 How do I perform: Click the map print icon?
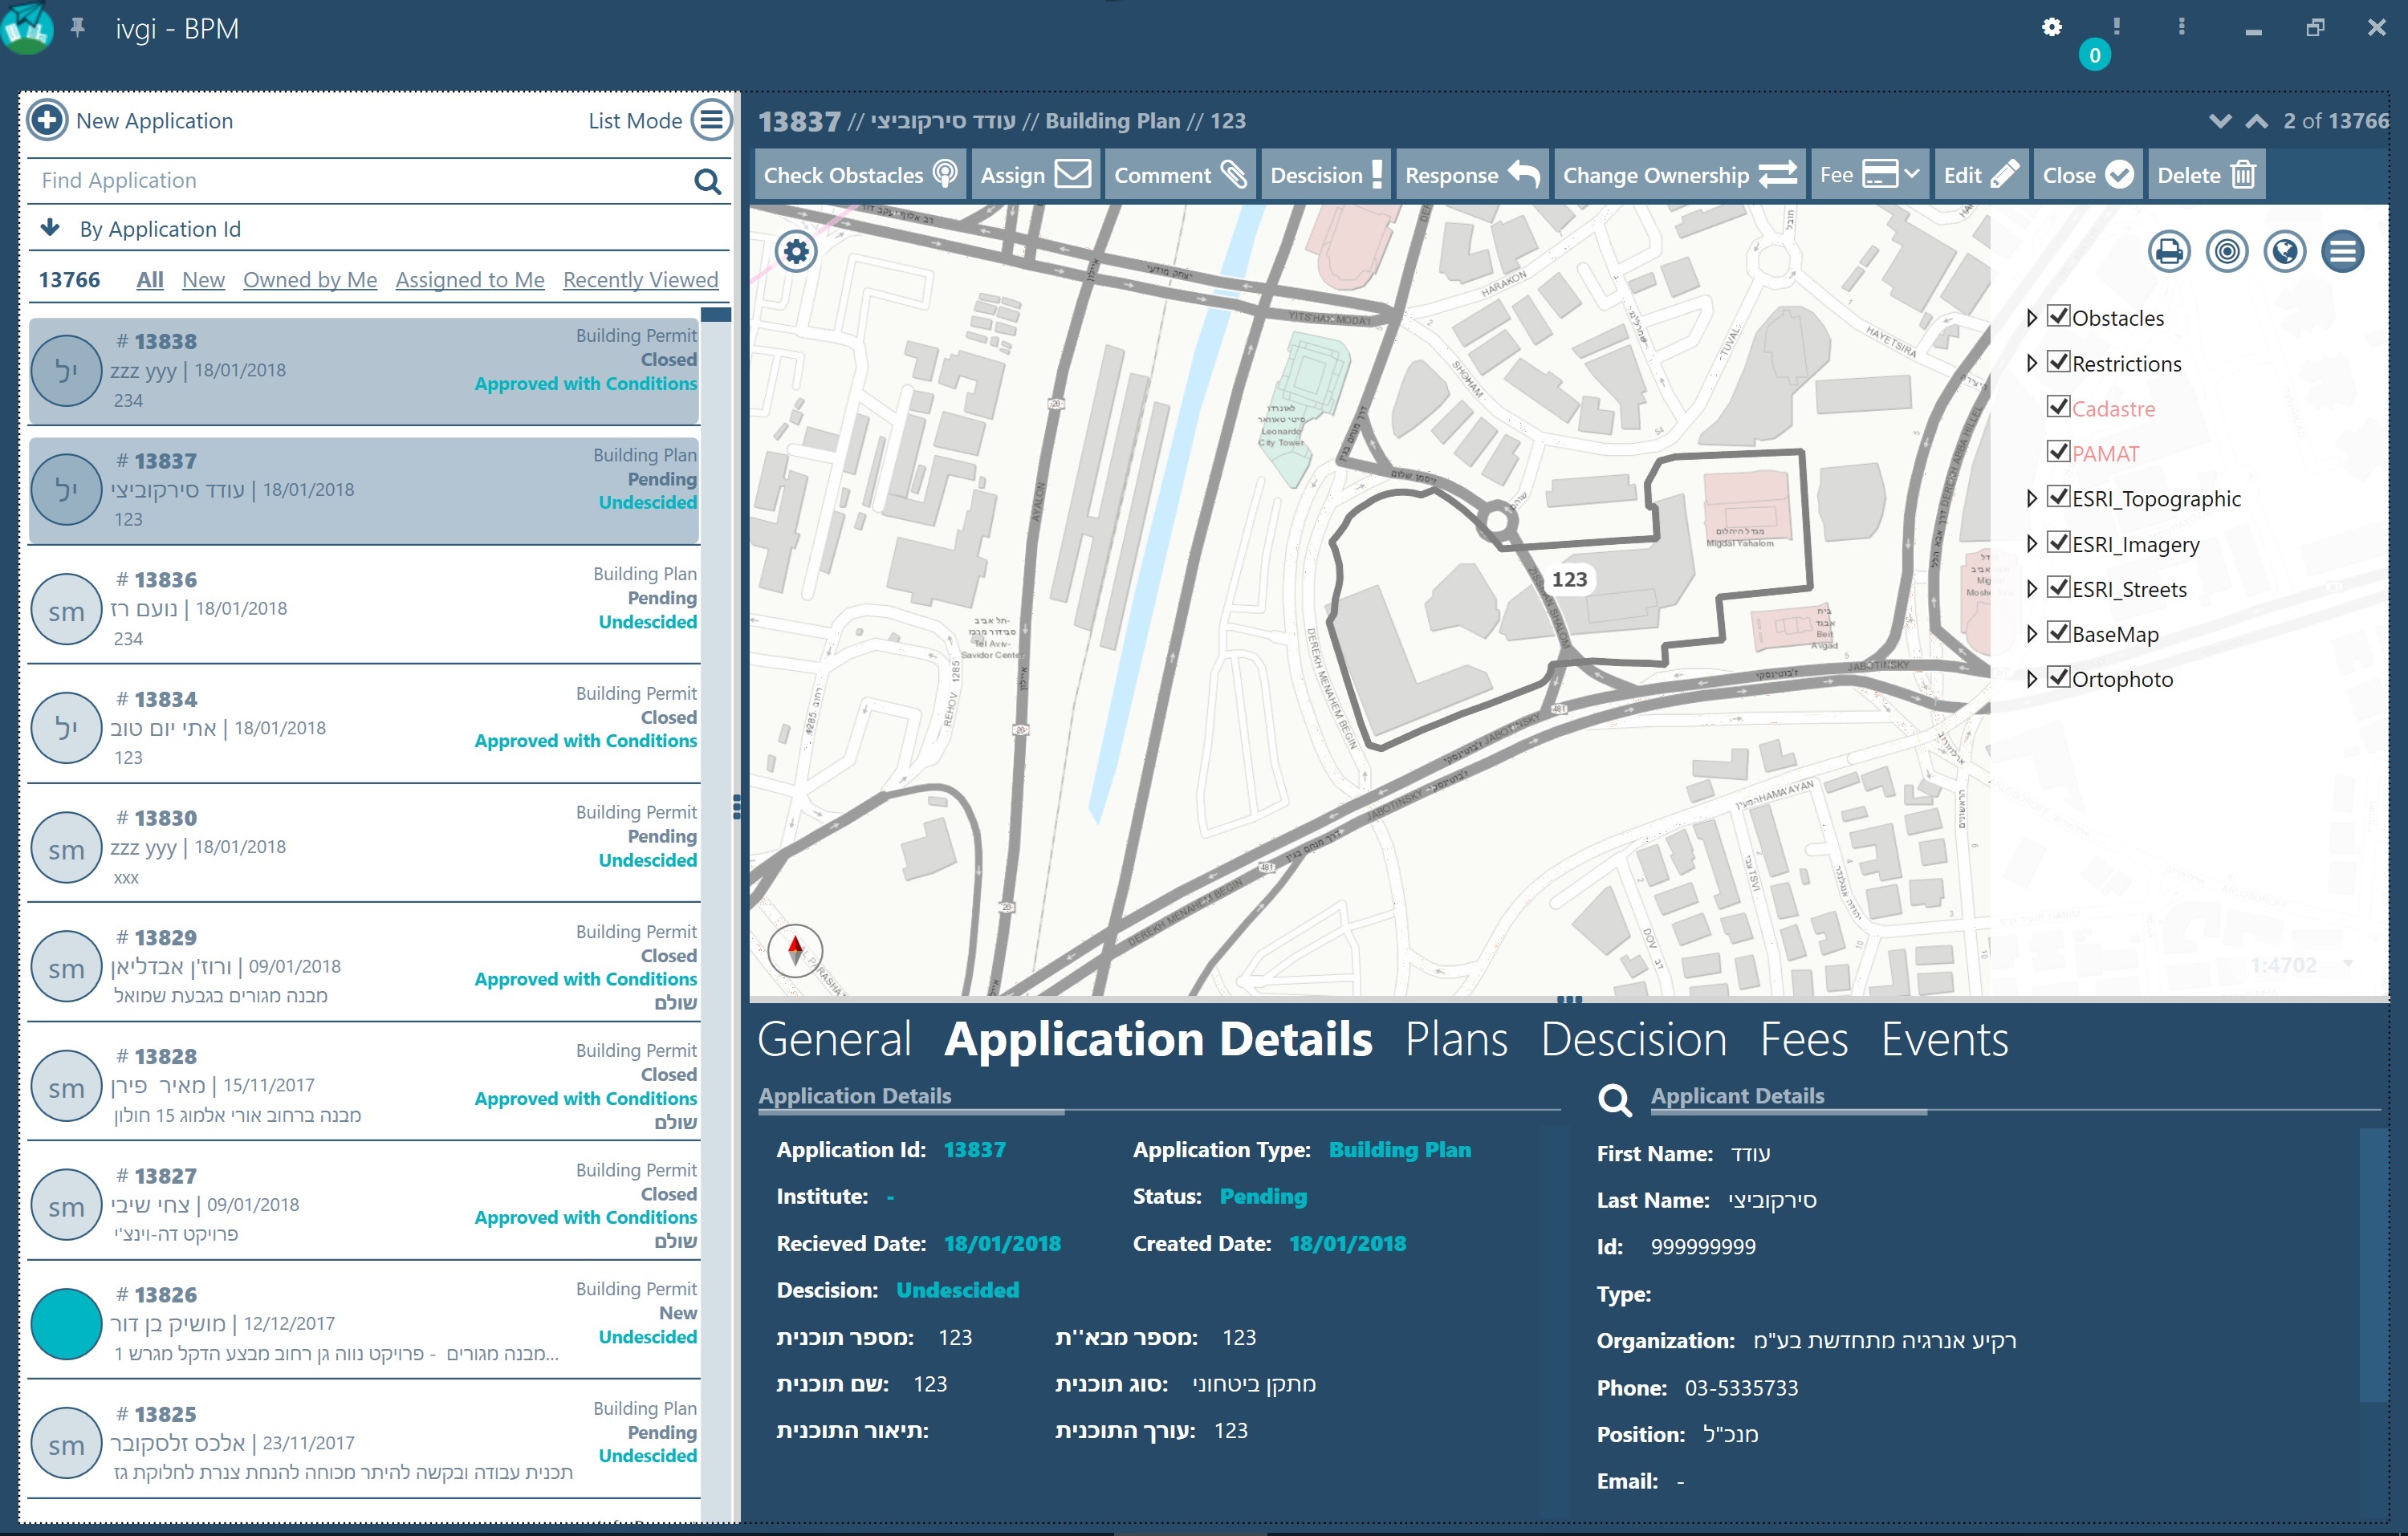click(x=2169, y=251)
